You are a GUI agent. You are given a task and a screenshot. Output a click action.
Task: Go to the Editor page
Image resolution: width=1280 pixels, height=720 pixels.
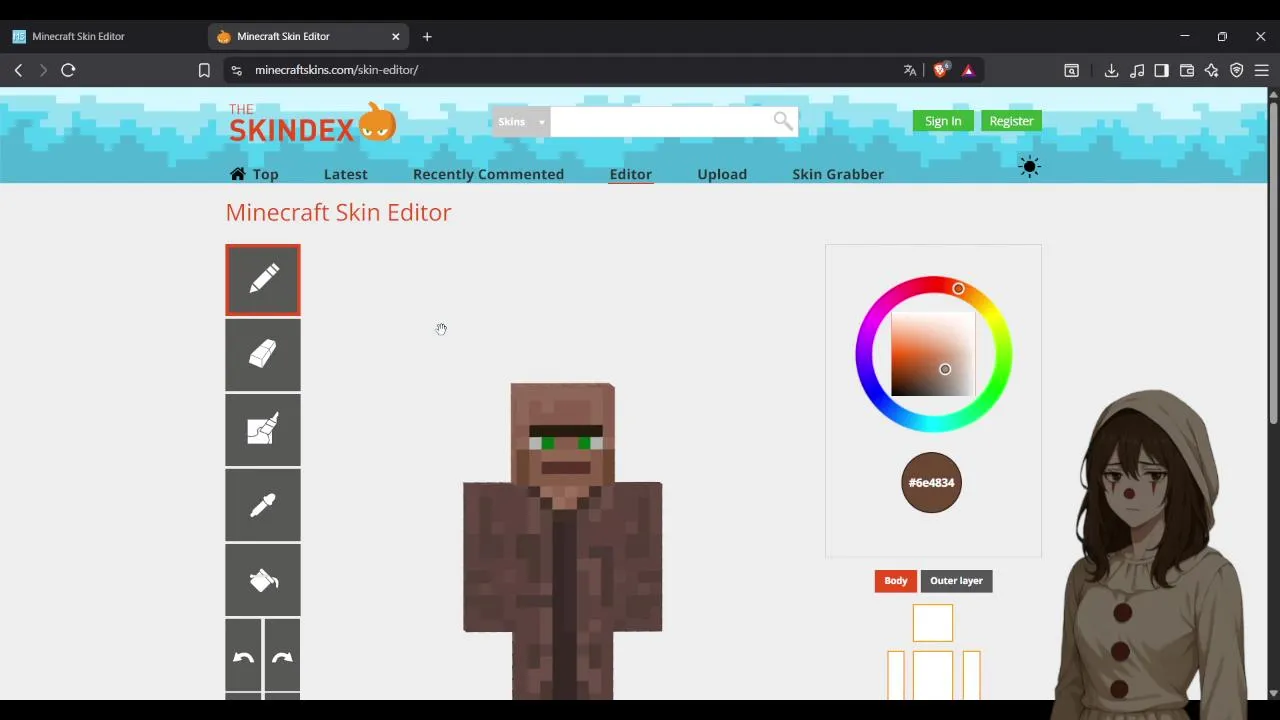click(630, 174)
